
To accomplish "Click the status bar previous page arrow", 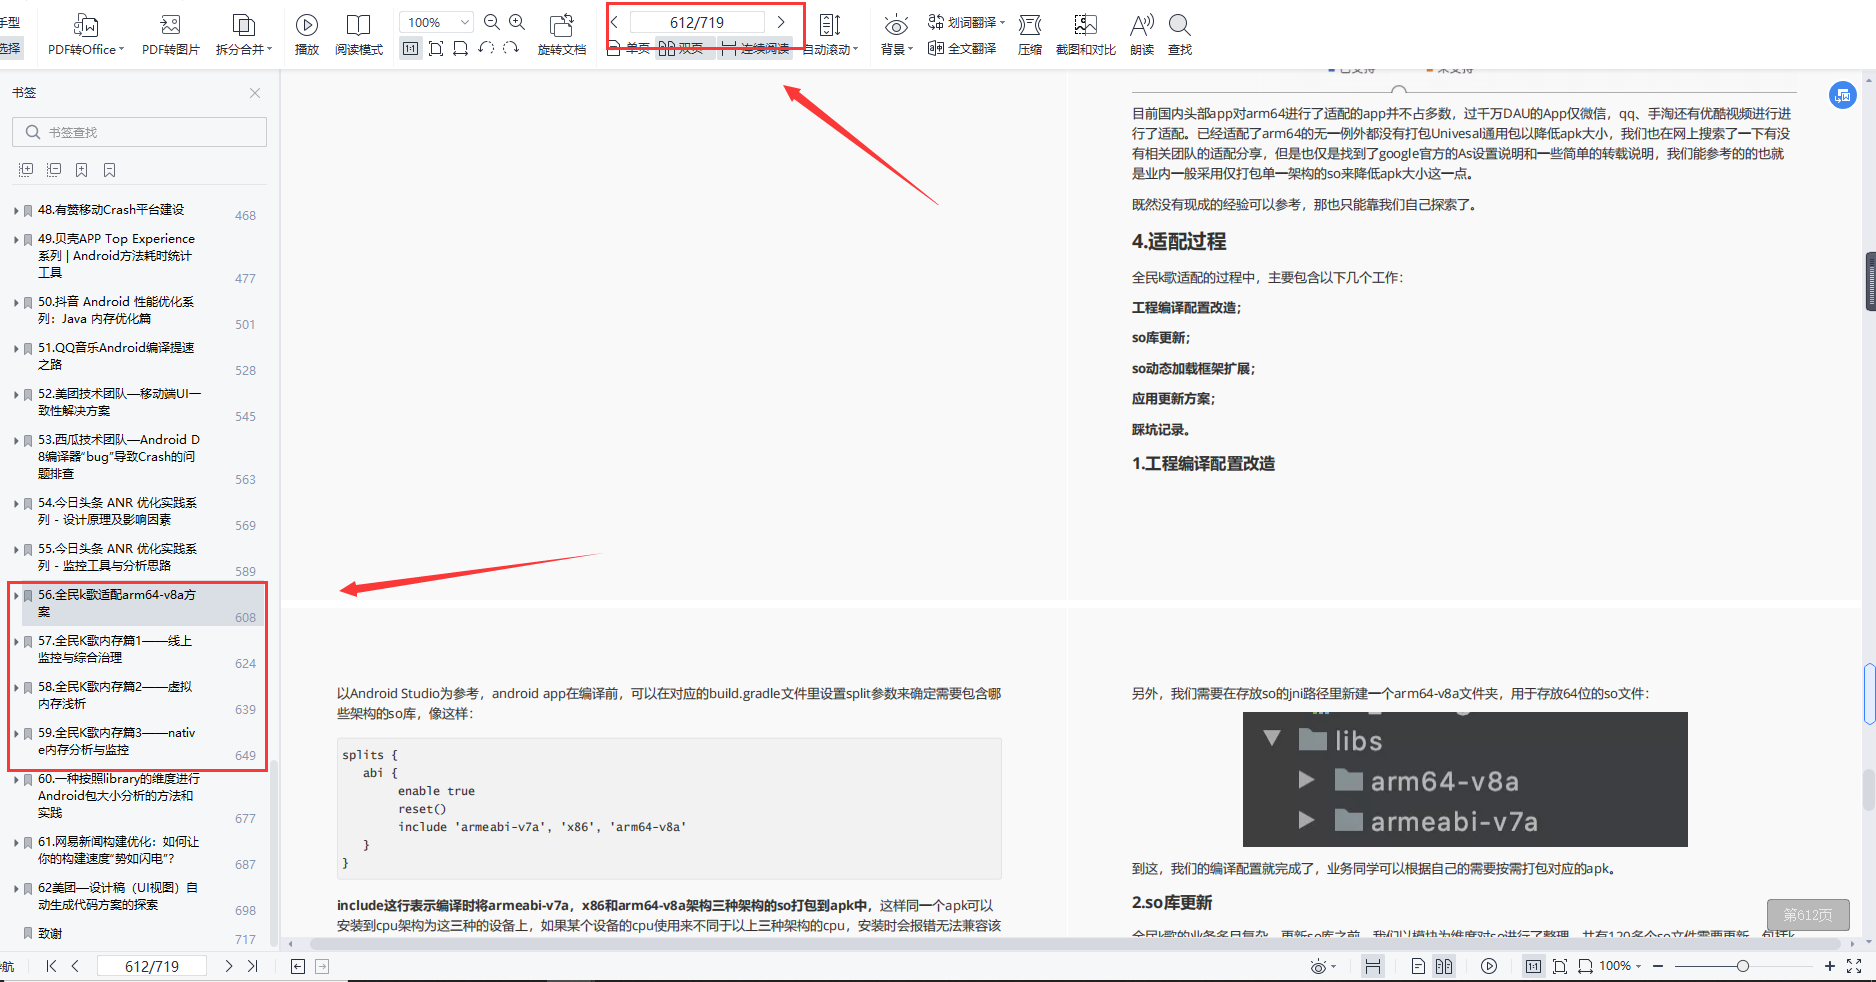I will pyautogui.click(x=75, y=966).
